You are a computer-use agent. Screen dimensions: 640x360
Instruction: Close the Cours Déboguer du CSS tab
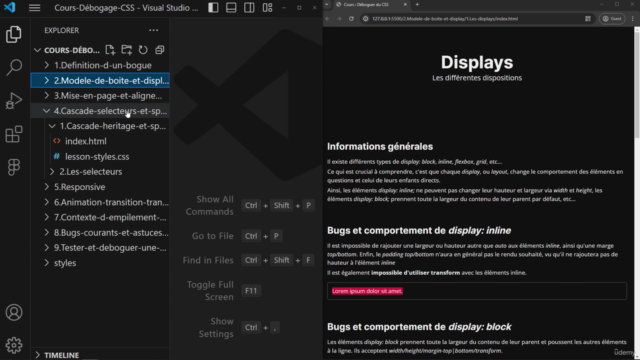pyautogui.click(x=405, y=4)
